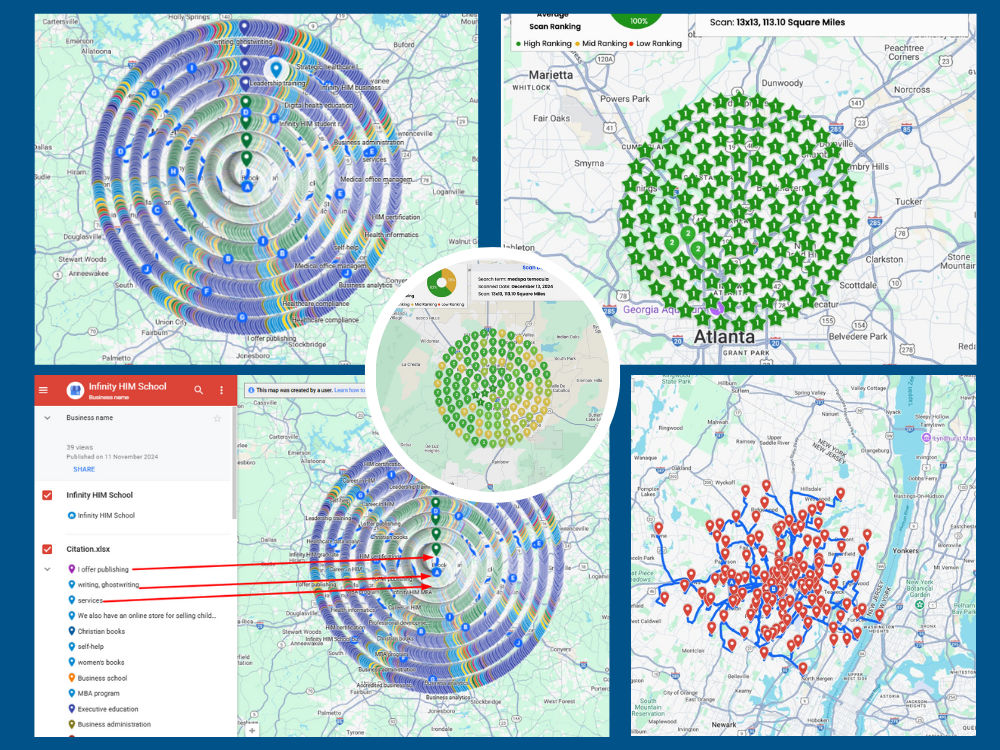This screenshot has width=1000, height=750.
Task: Collapse the Citation.xlsx item list chevron
Action: coord(47,569)
